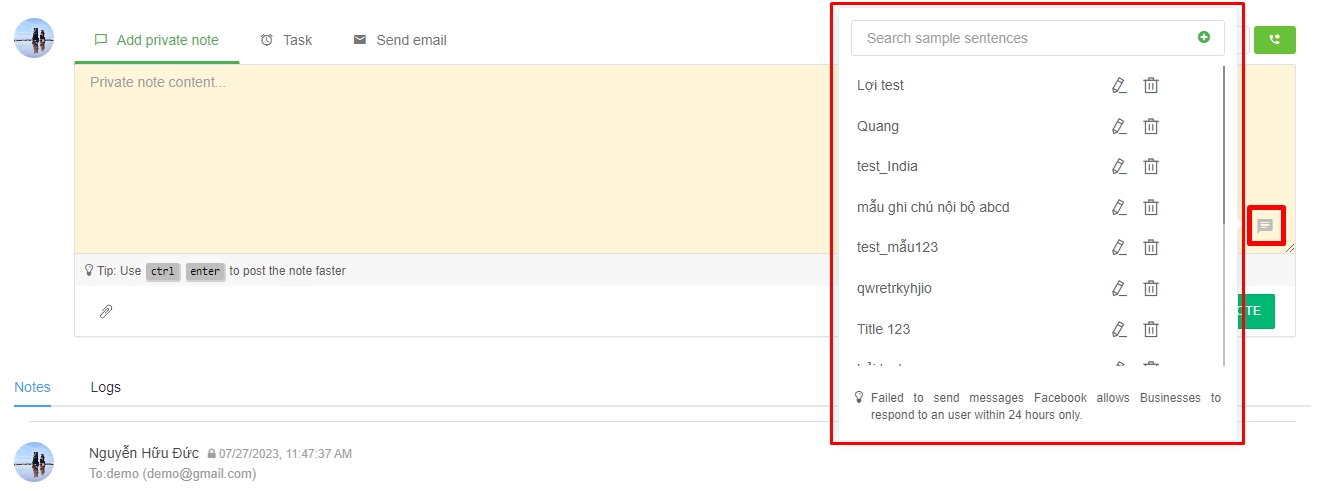Screen dimensions: 1323x491
Task: Delete the Title 123 sample sentence
Action: coord(1151,329)
